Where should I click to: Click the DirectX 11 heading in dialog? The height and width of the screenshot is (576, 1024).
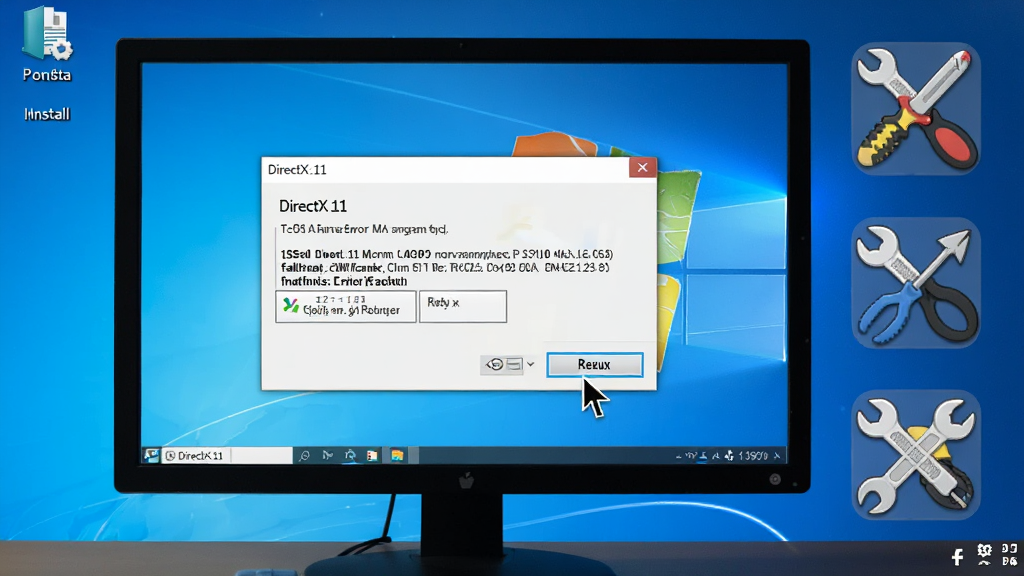click(313, 206)
